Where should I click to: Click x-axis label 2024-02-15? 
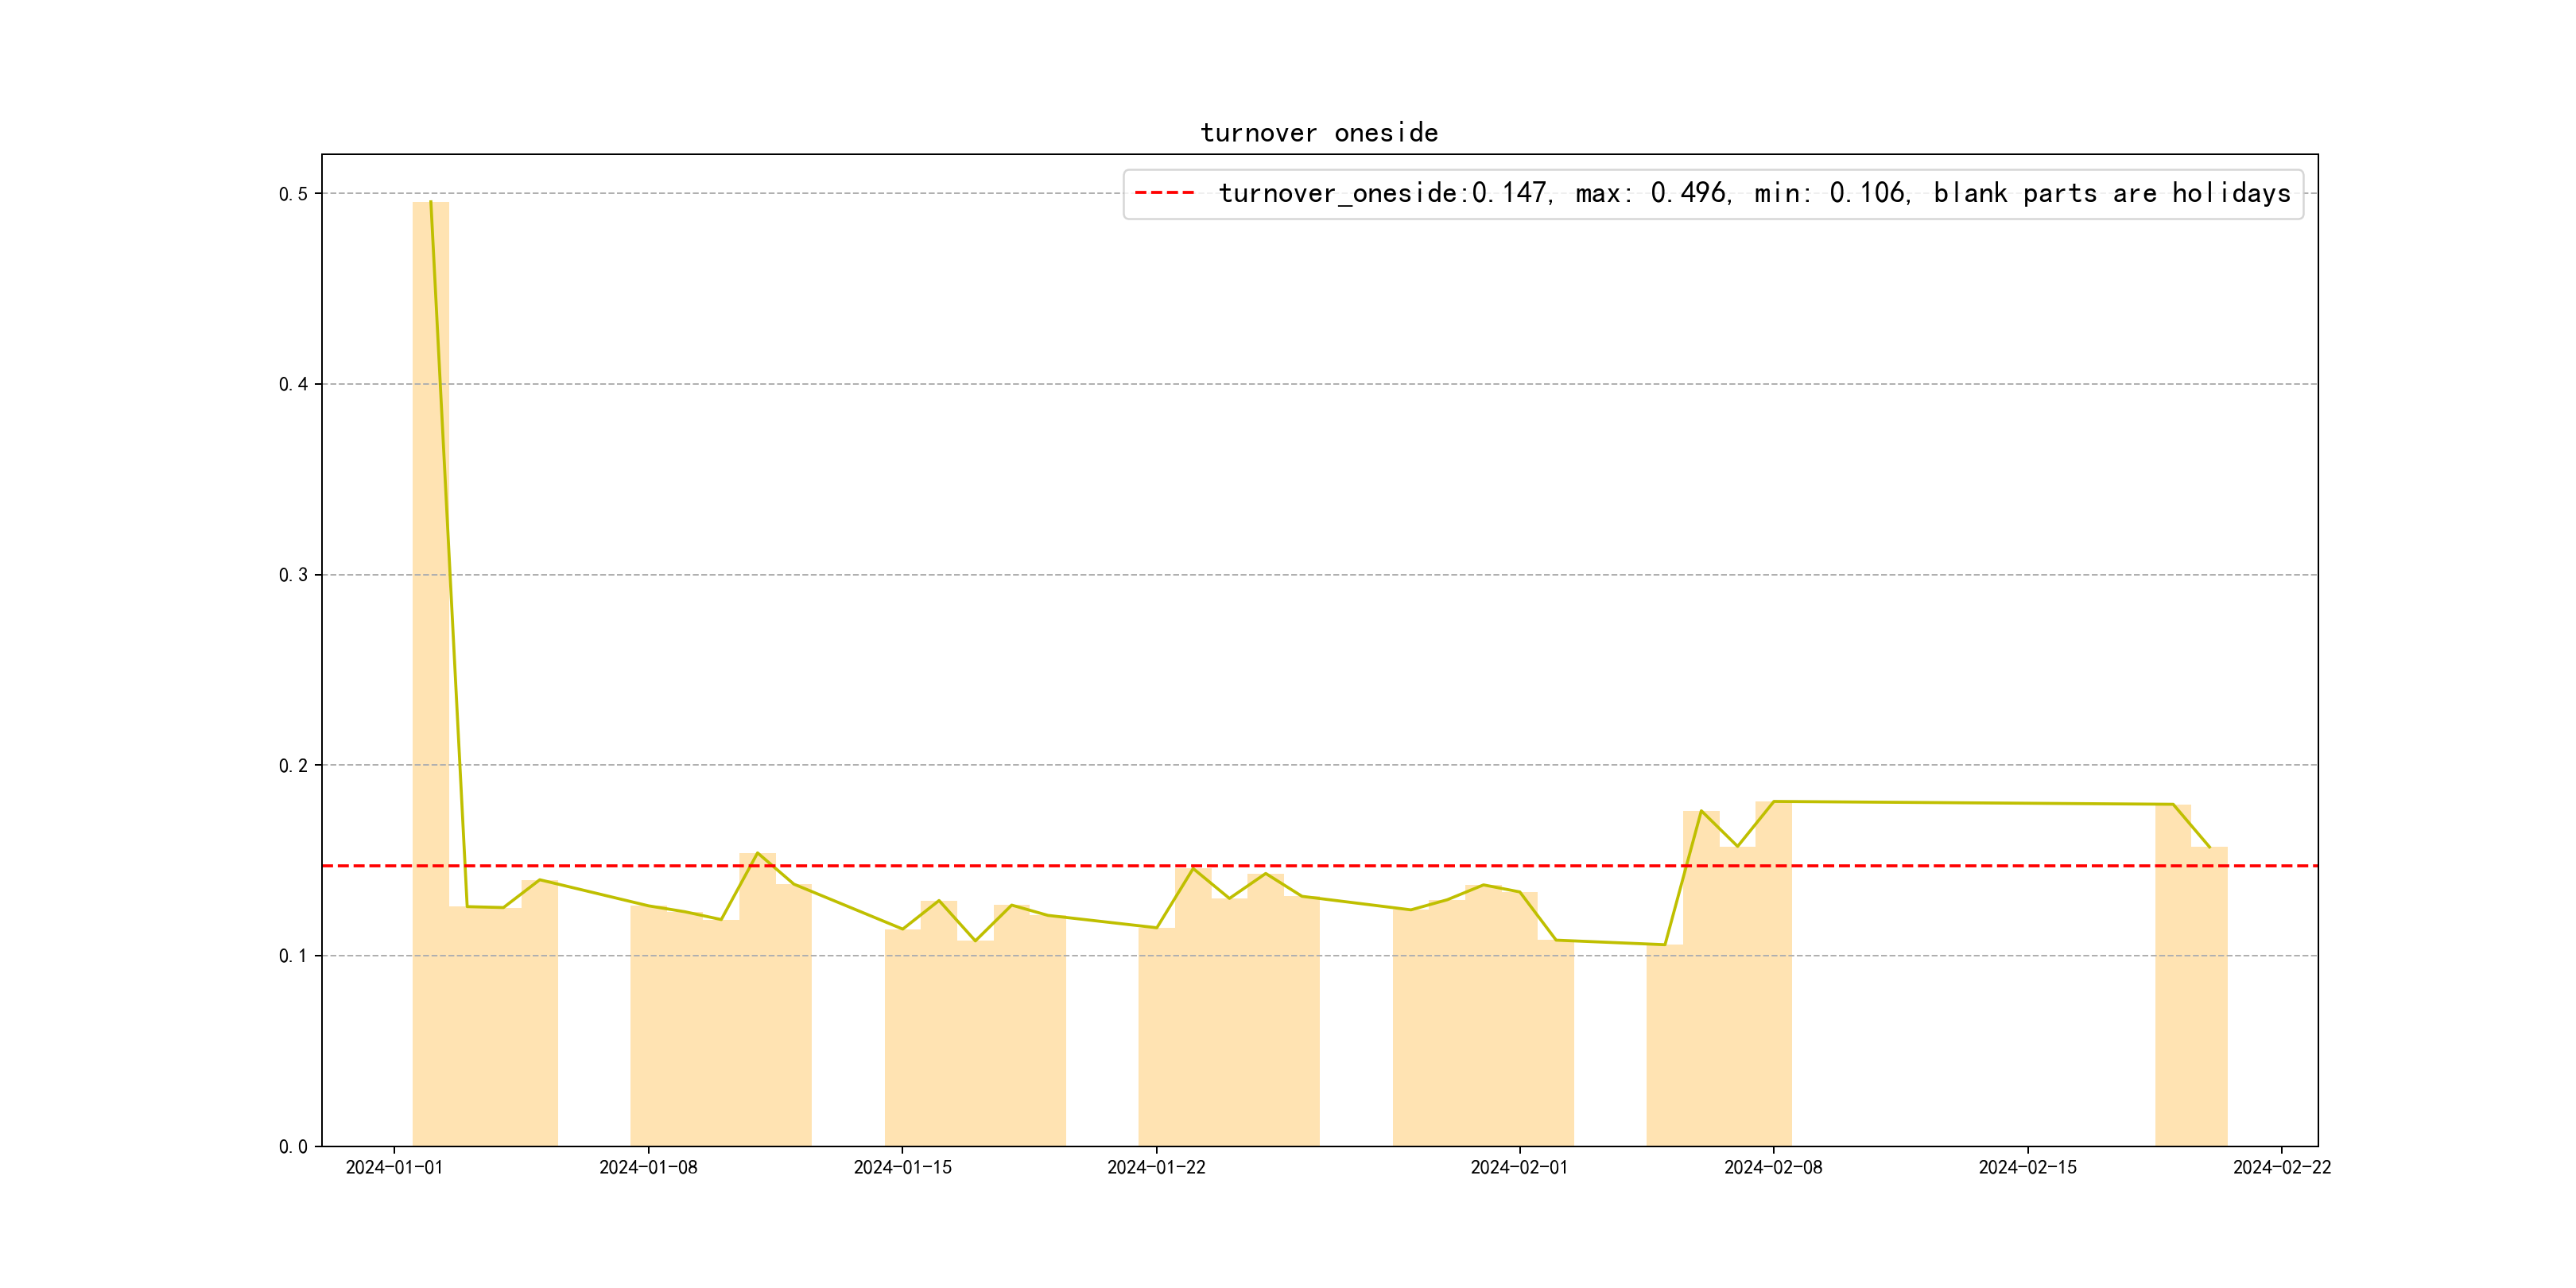coord(2027,1168)
